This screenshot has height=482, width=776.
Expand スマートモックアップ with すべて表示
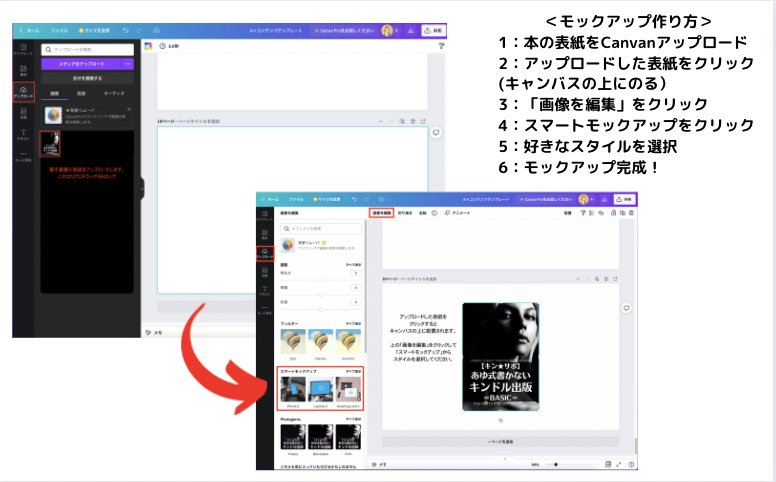(x=353, y=371)
